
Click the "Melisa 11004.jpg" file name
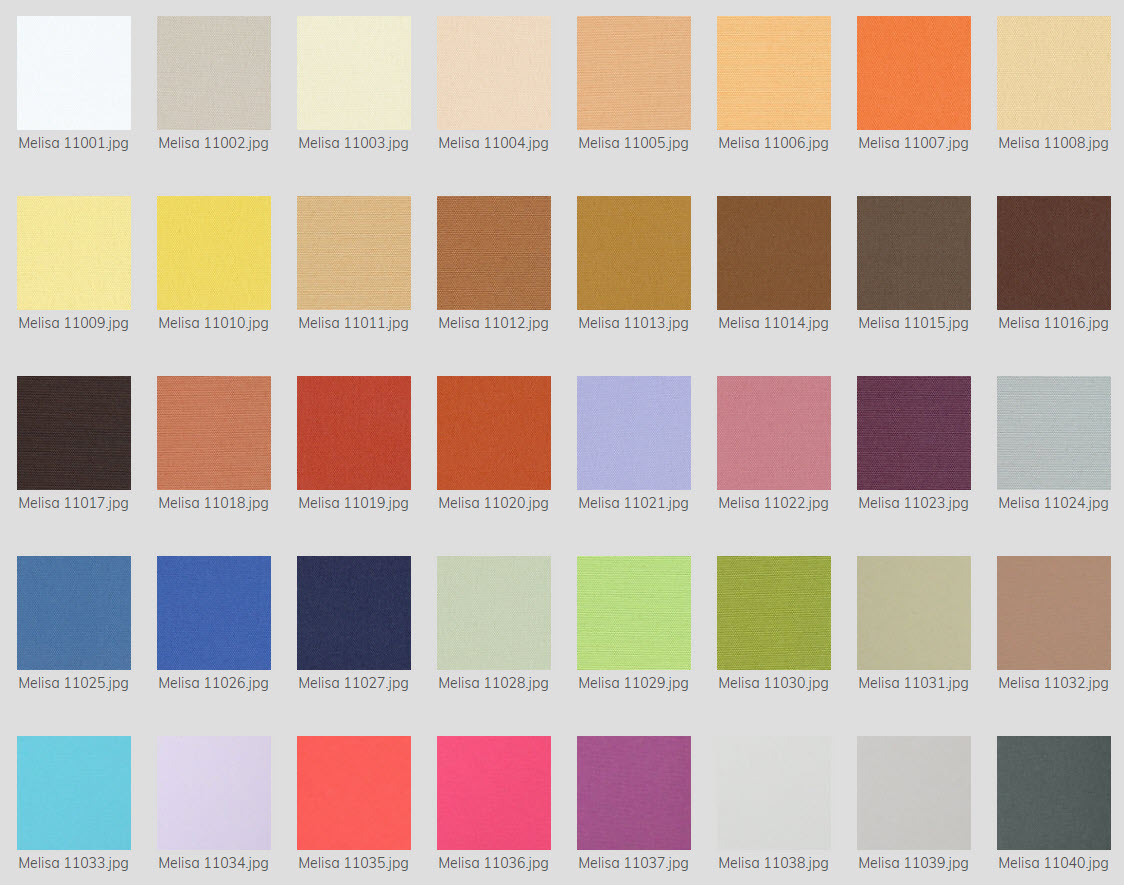[x=494, y=143]
